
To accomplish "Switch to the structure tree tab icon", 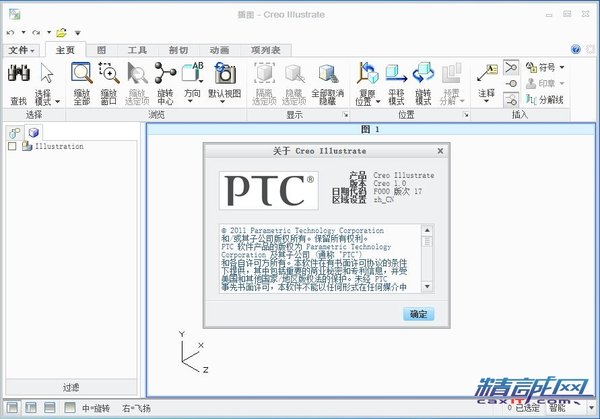I will coord(15,133).
